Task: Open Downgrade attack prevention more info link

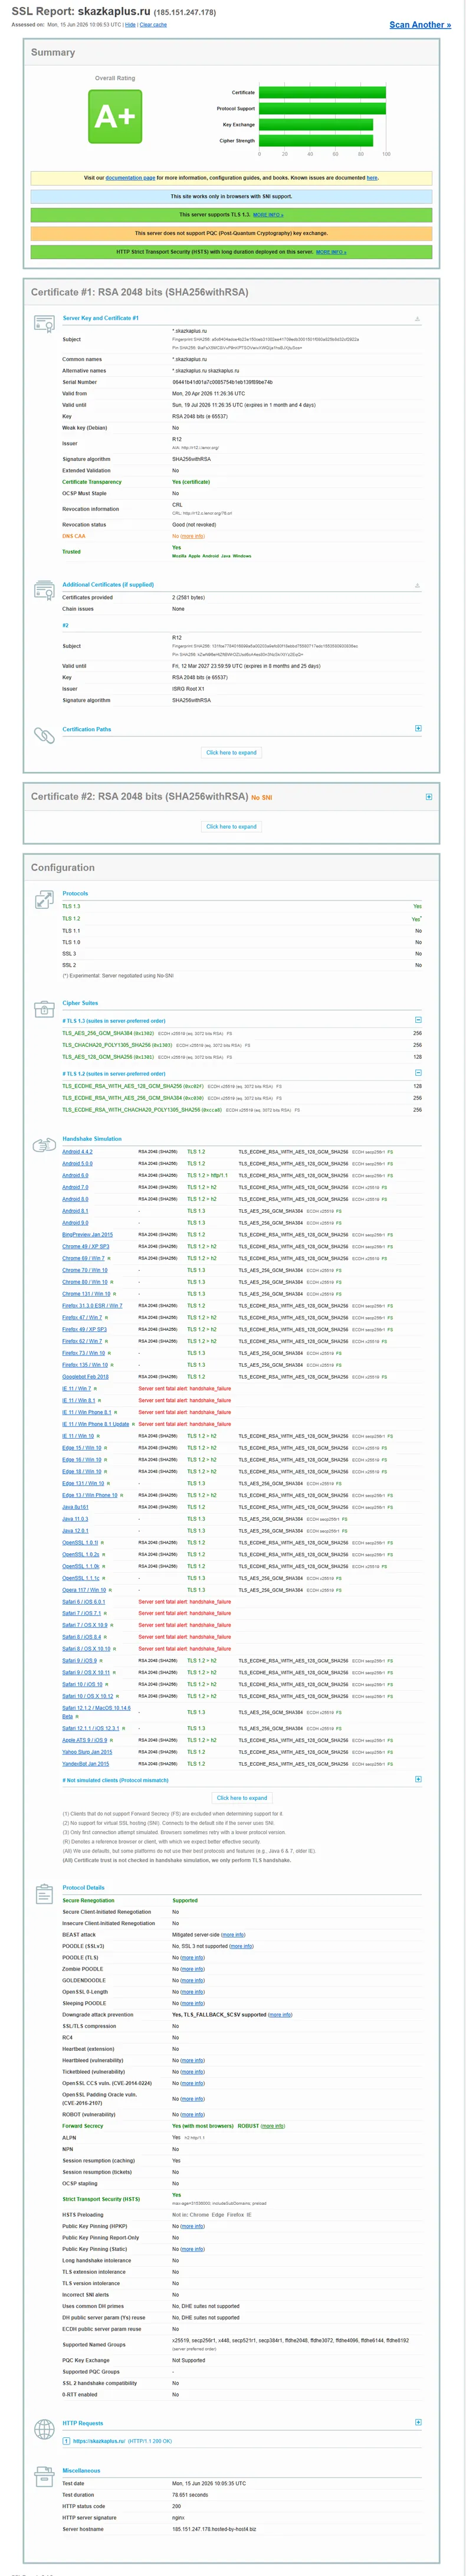Action: [x=281, y=2015]
